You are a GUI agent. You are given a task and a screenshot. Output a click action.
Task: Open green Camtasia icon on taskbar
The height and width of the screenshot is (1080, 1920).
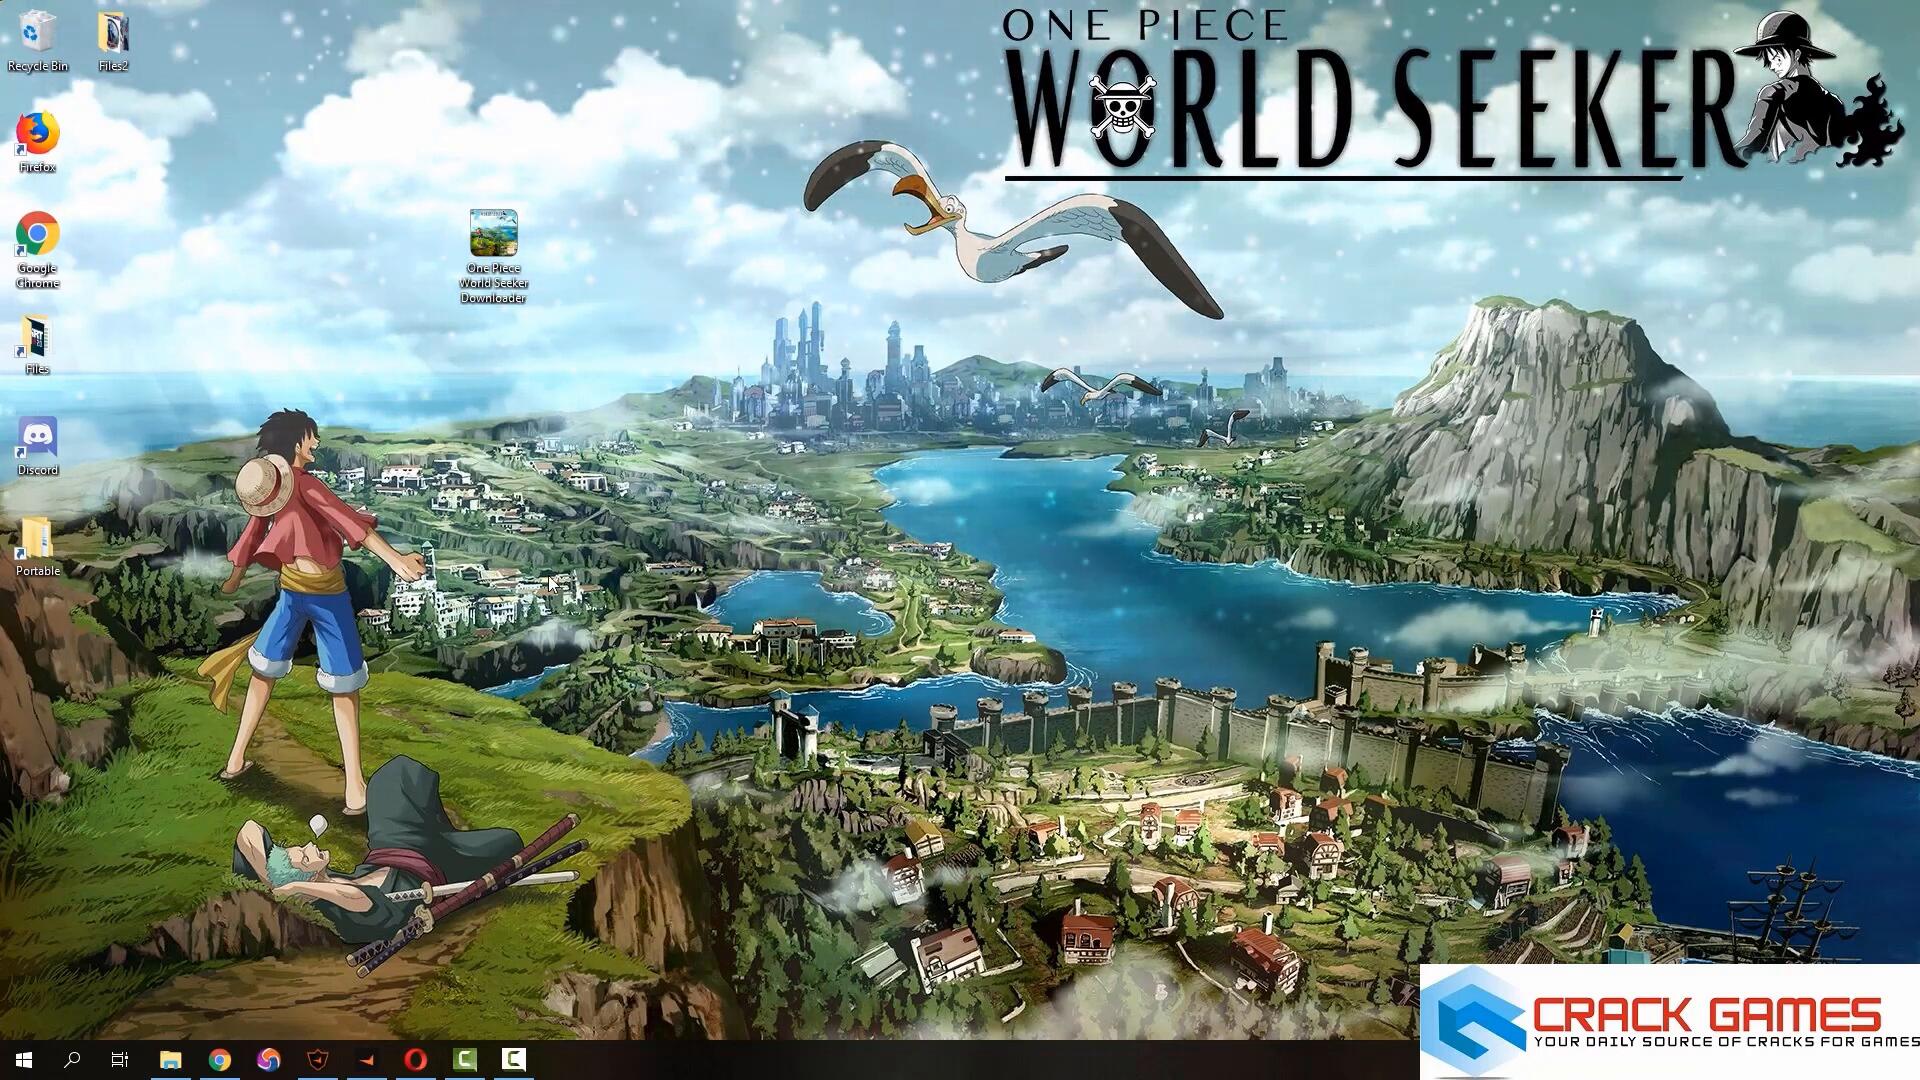coord(465,1059)
